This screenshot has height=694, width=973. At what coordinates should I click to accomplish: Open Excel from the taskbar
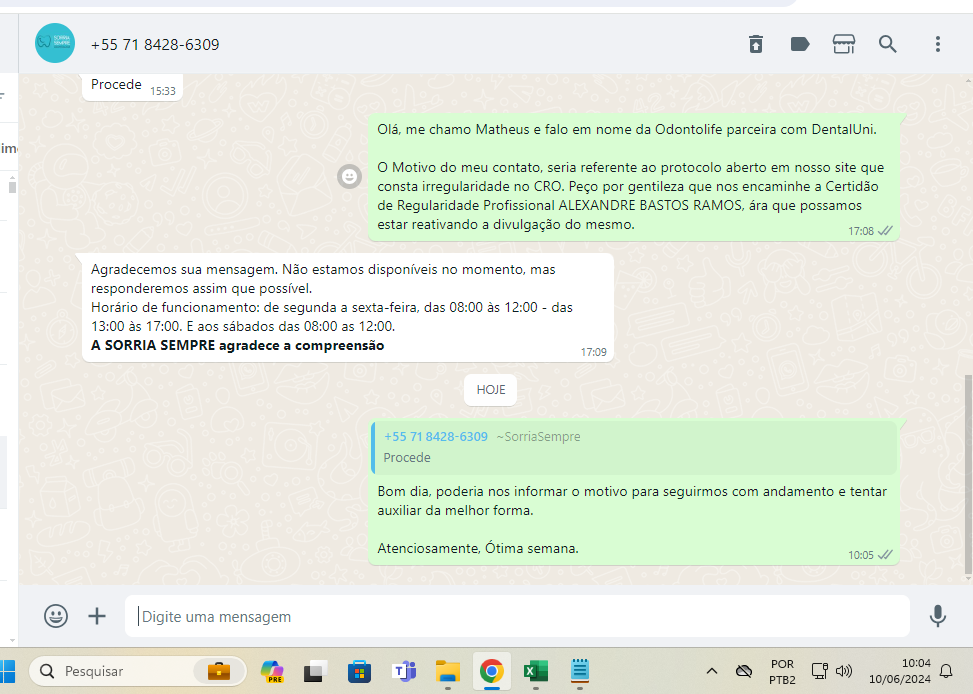point(536,671)
